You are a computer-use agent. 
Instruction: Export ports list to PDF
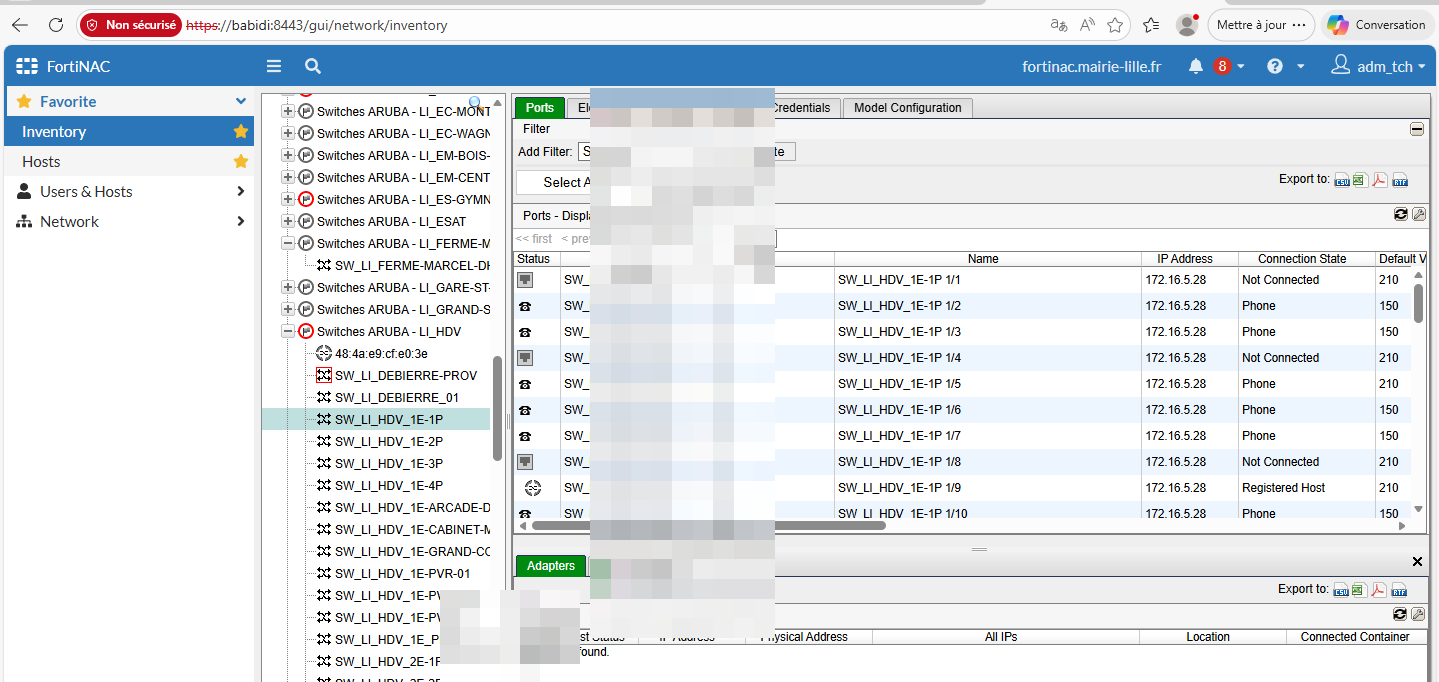coord(1379,180)
